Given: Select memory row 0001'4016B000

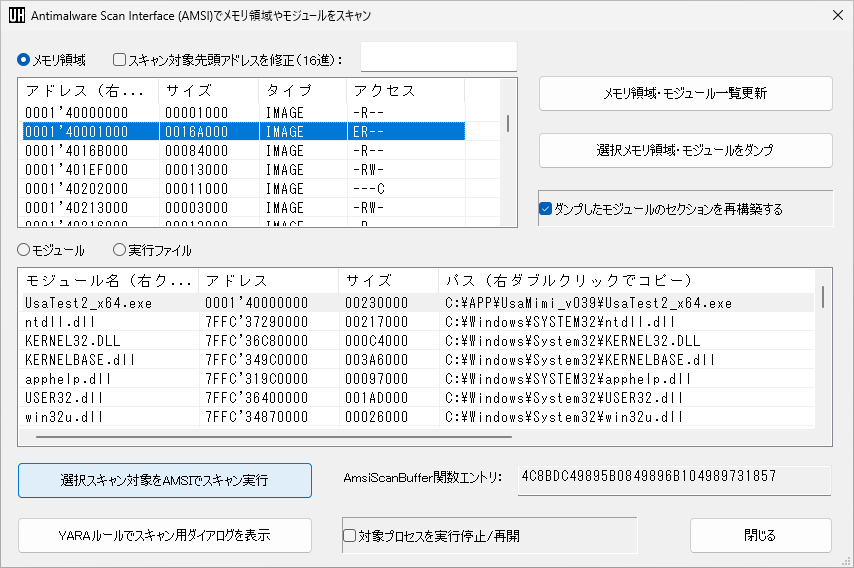Looking at the screenshot, I should (243, 150).
